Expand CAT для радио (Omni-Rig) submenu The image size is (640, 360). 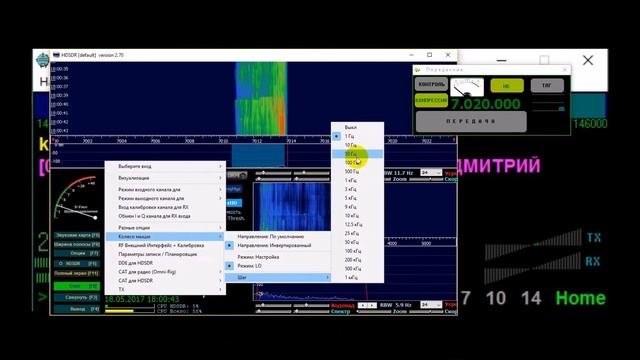[x=165, y=272]
